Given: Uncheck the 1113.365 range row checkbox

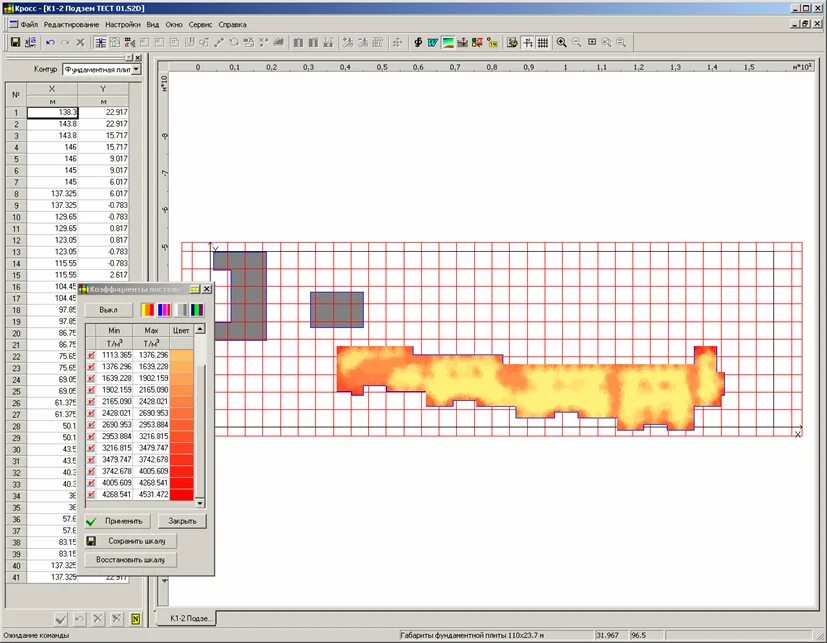Looking at the screenshot, I should [x=91, y=355].
